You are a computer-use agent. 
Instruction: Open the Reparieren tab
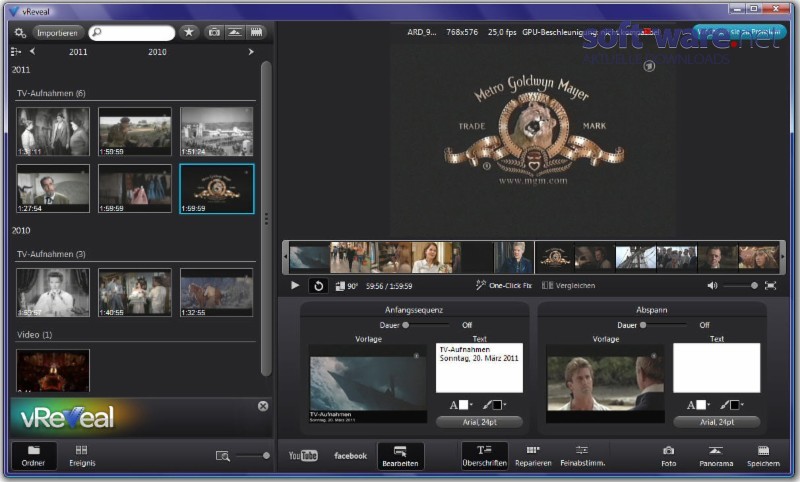click(533, 456)
